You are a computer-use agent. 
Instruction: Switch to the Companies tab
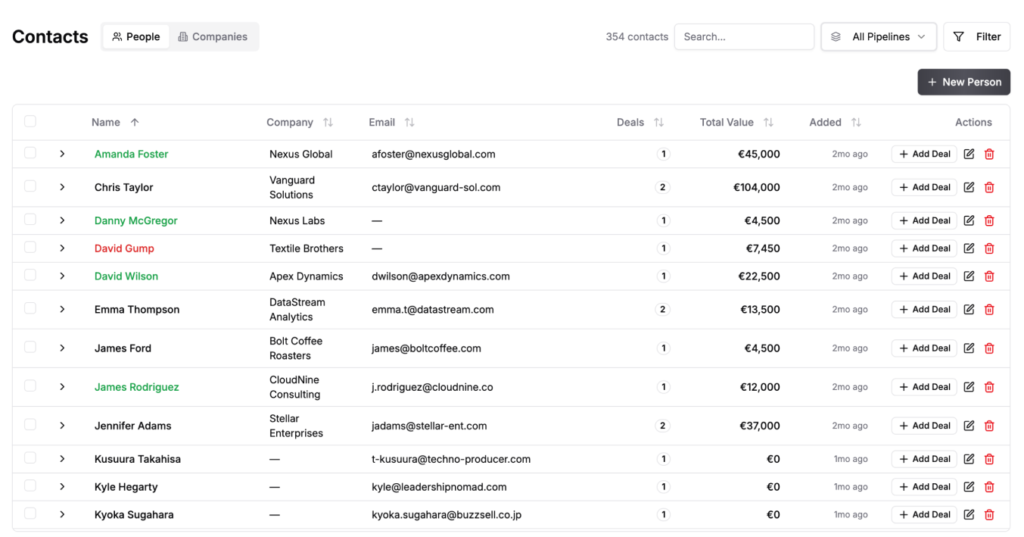pyautogui.click(x=213, y=37)
